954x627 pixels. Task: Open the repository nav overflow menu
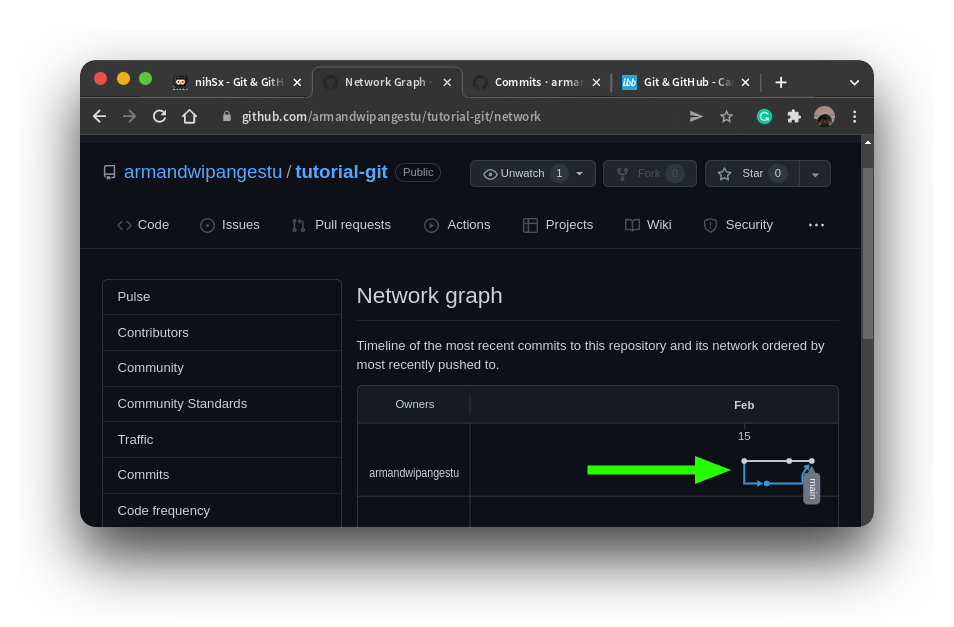tap(816, 225)
